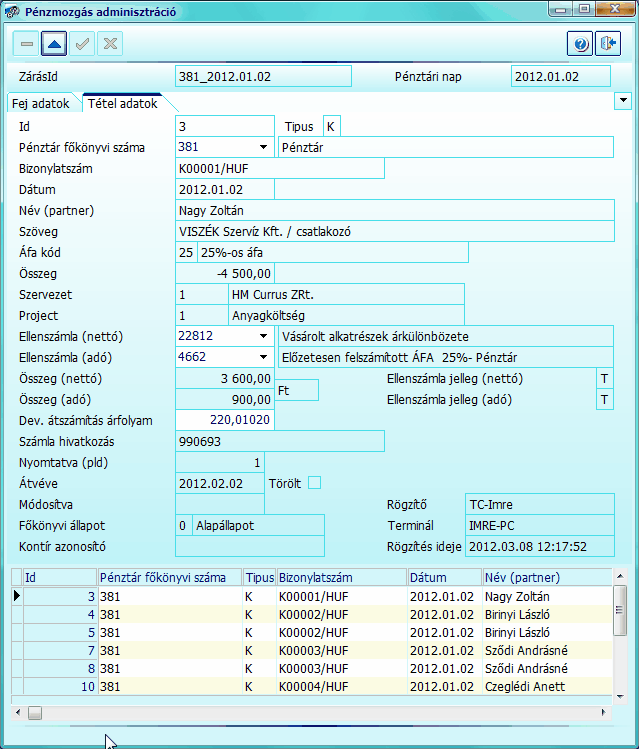Open the Ellenszámla (nettó) 22812 dropdown
The width and height of the screenshot is (639, 749).
coord(263,336)
